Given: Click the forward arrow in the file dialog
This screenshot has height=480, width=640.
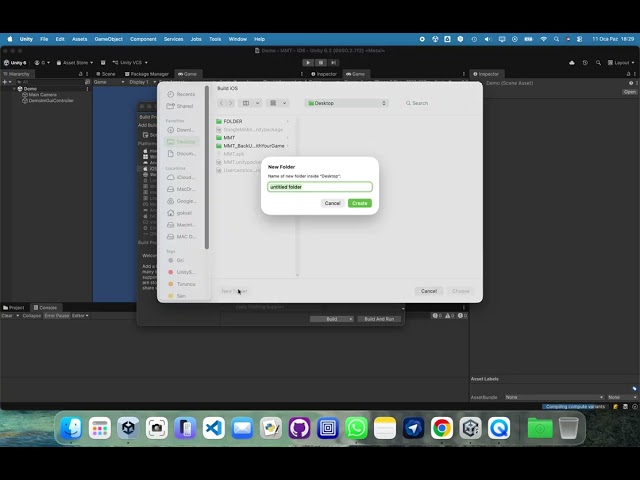Looking at the screenshot, I should click(x=231, y=103).
